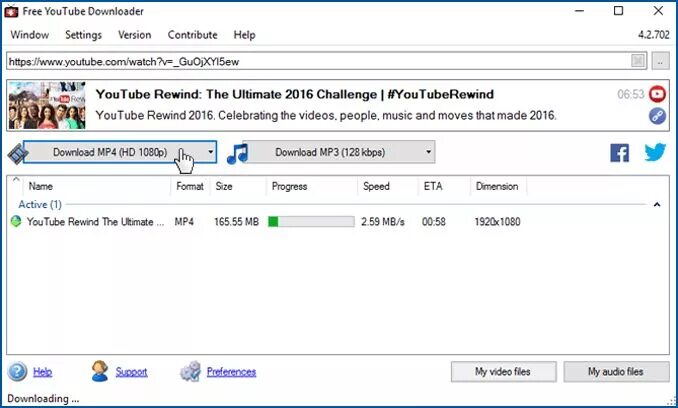
Task: Click the YouTube Rewind video thumbnail
Action: [x=47, y=105]
